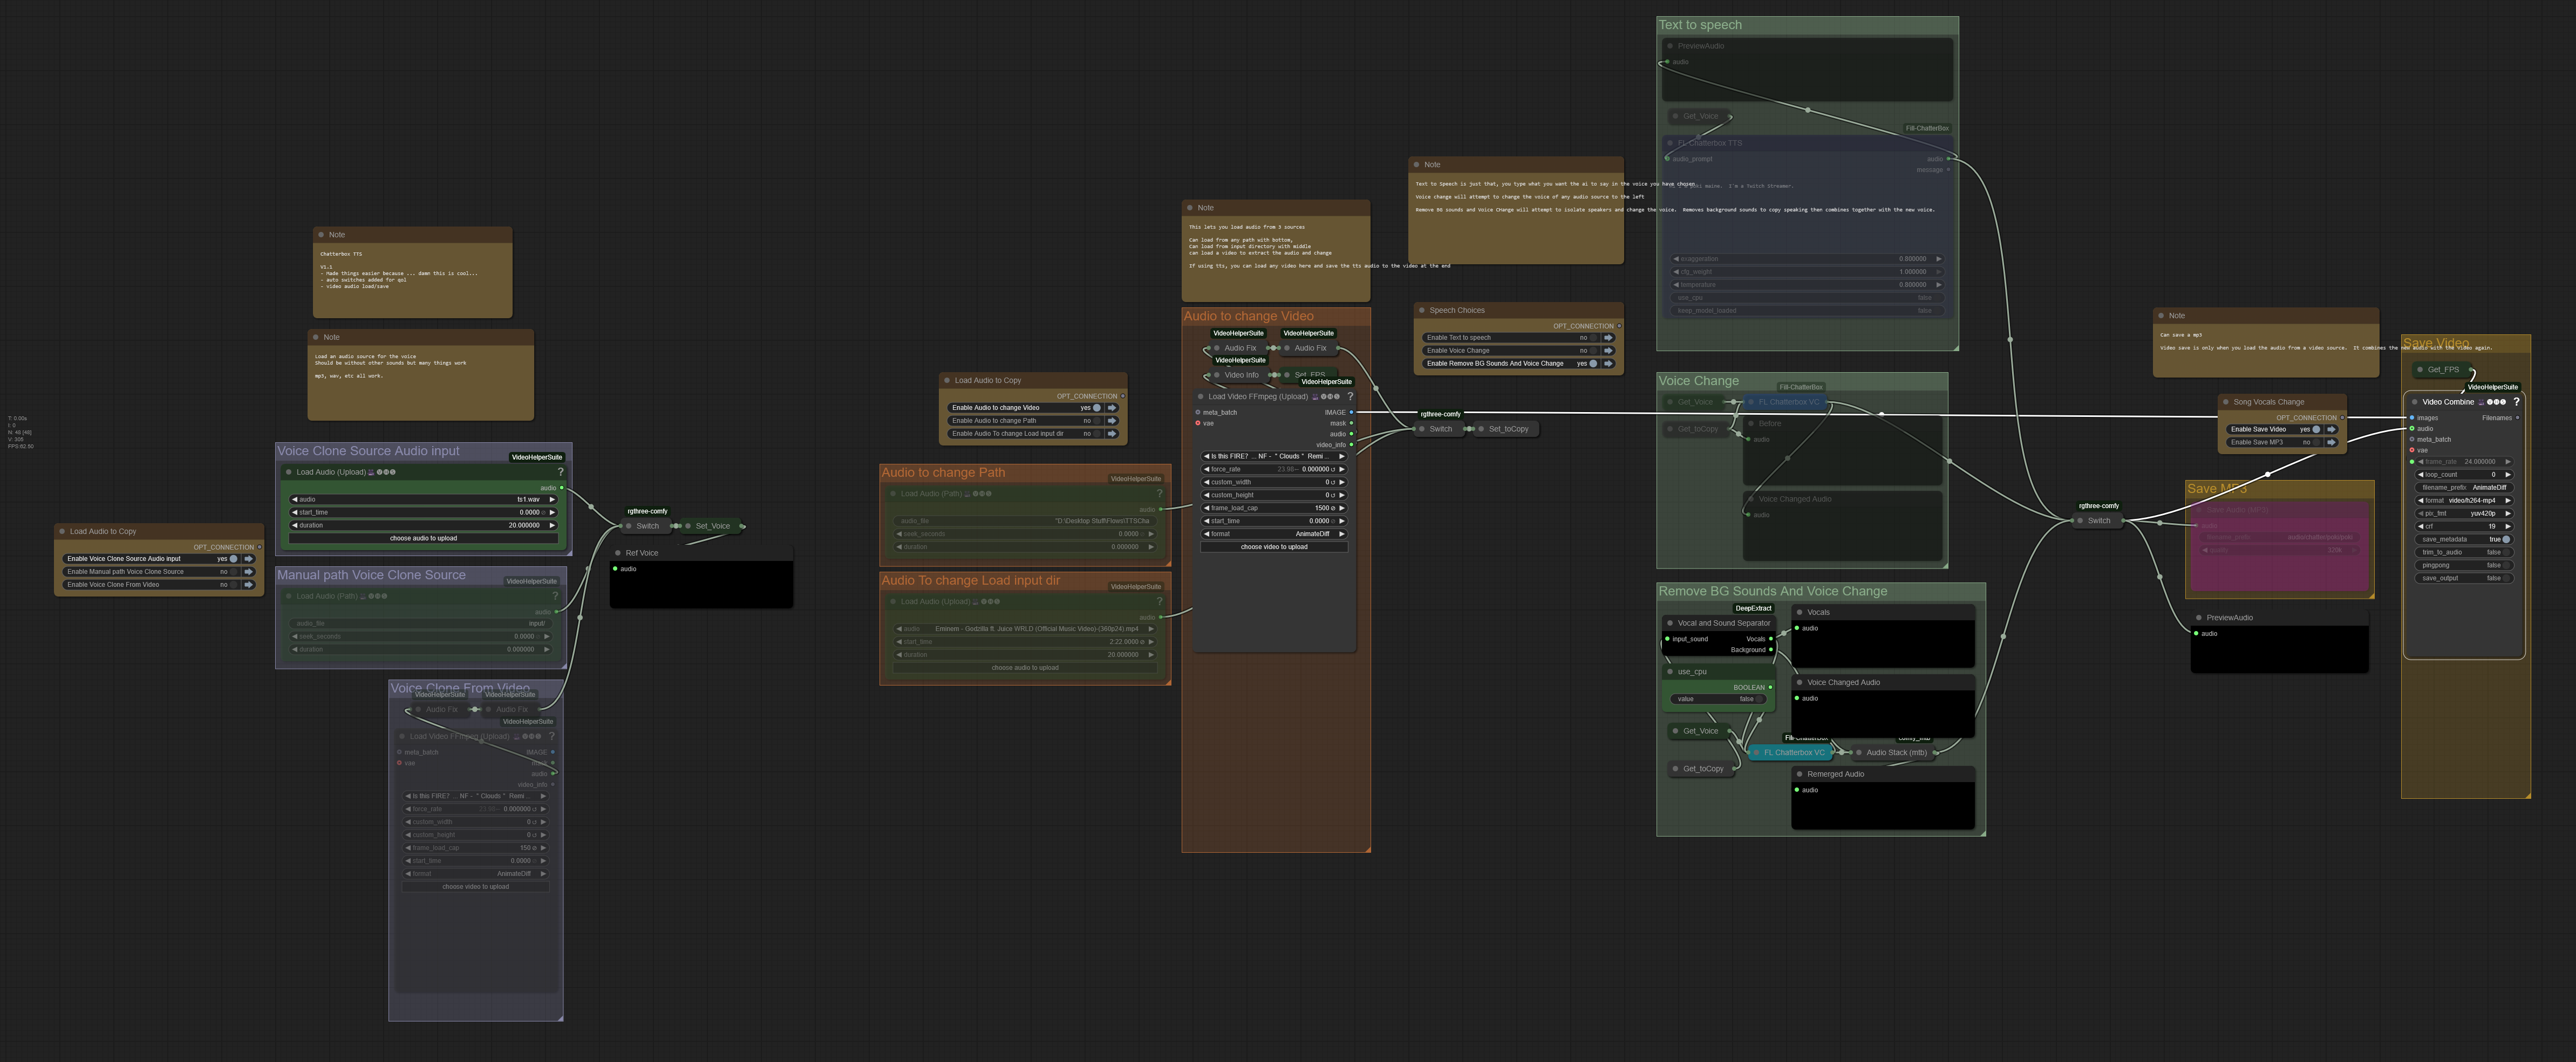2576x1062 pixels.
Task: Adjust the cfg_weight value in FL Chatterbox TTS
Action: pyautogui.click(x=1808, y=272)
